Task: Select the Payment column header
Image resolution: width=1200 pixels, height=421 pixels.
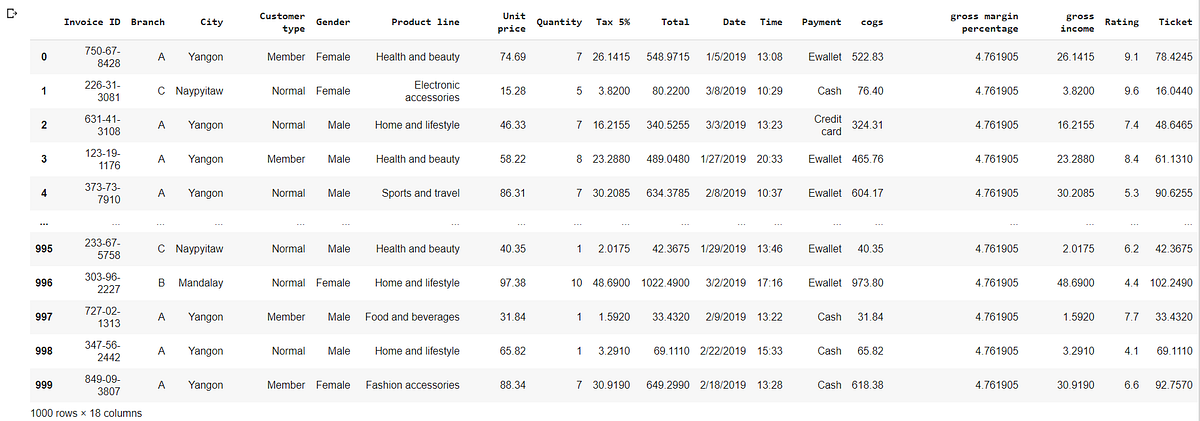Action: (821, 22)
